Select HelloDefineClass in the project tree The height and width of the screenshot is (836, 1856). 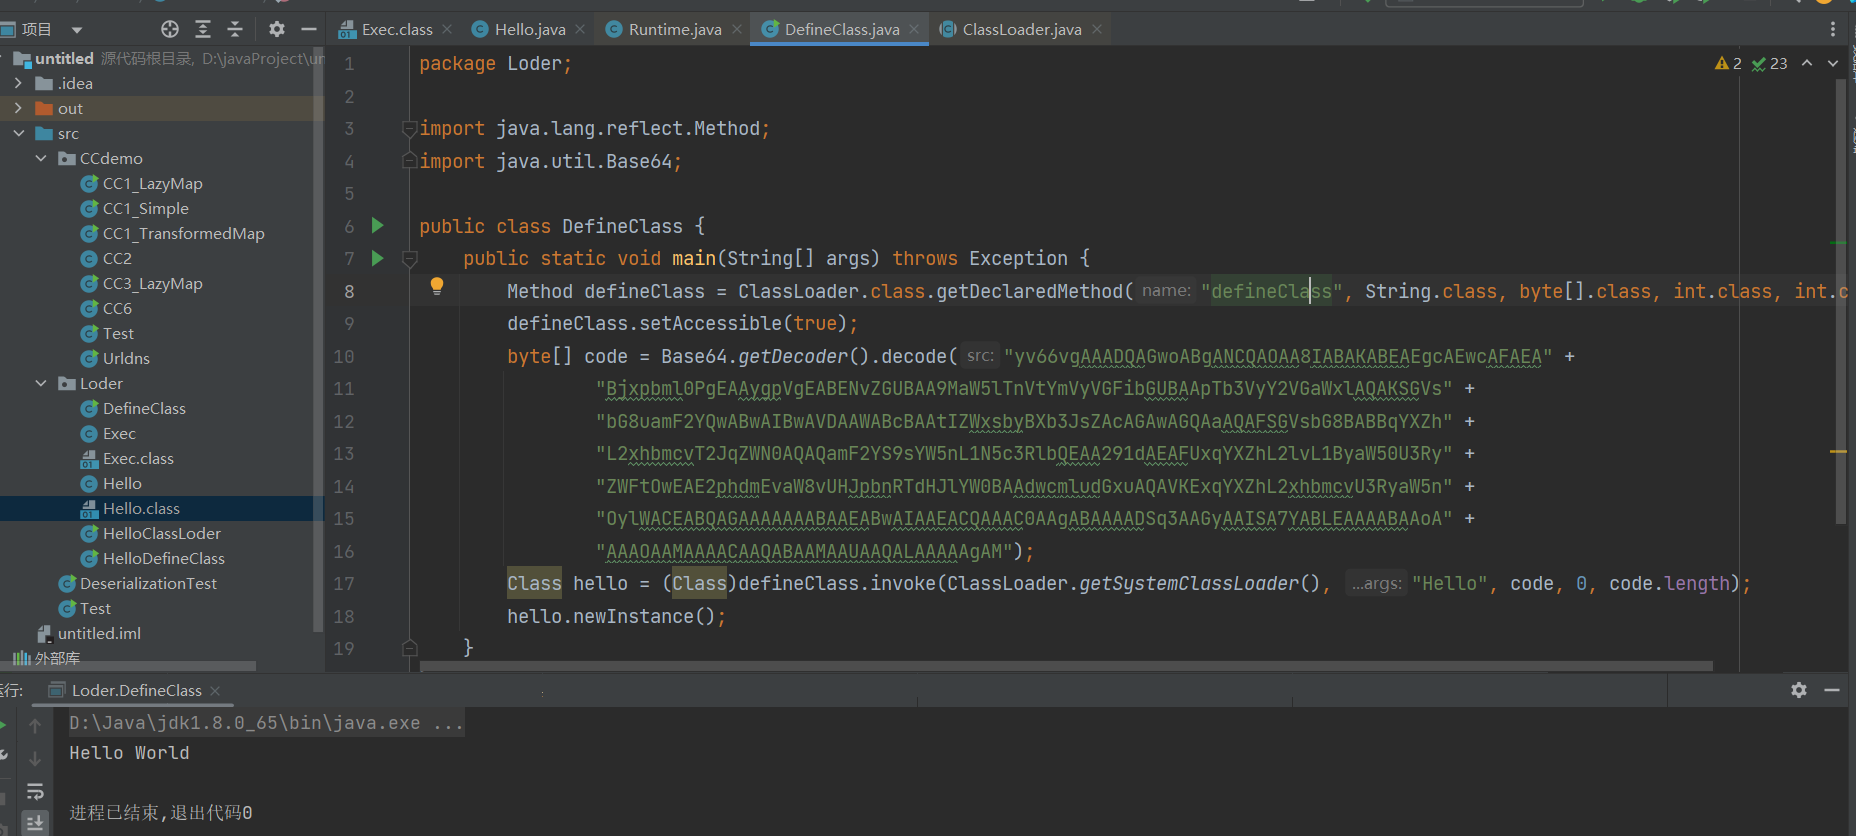pyautogui.click(x=164, y=558)
